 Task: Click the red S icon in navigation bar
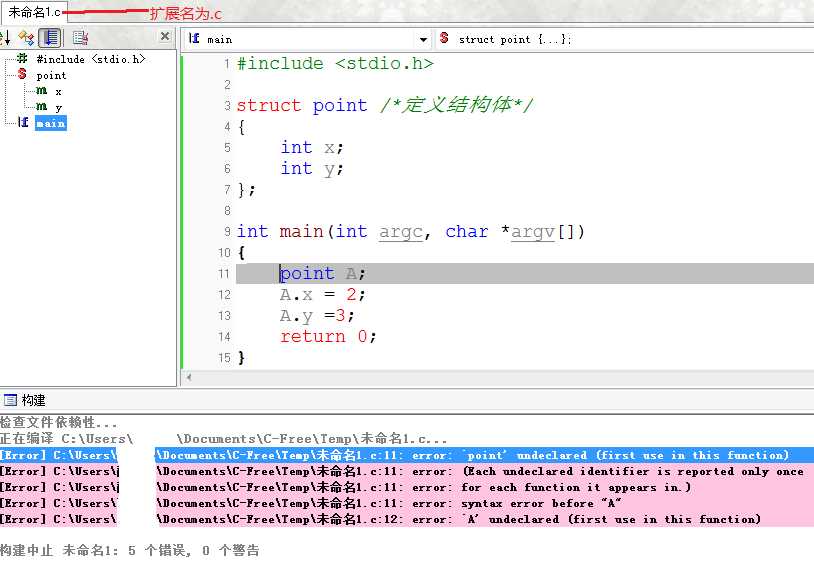pos(444,38)
